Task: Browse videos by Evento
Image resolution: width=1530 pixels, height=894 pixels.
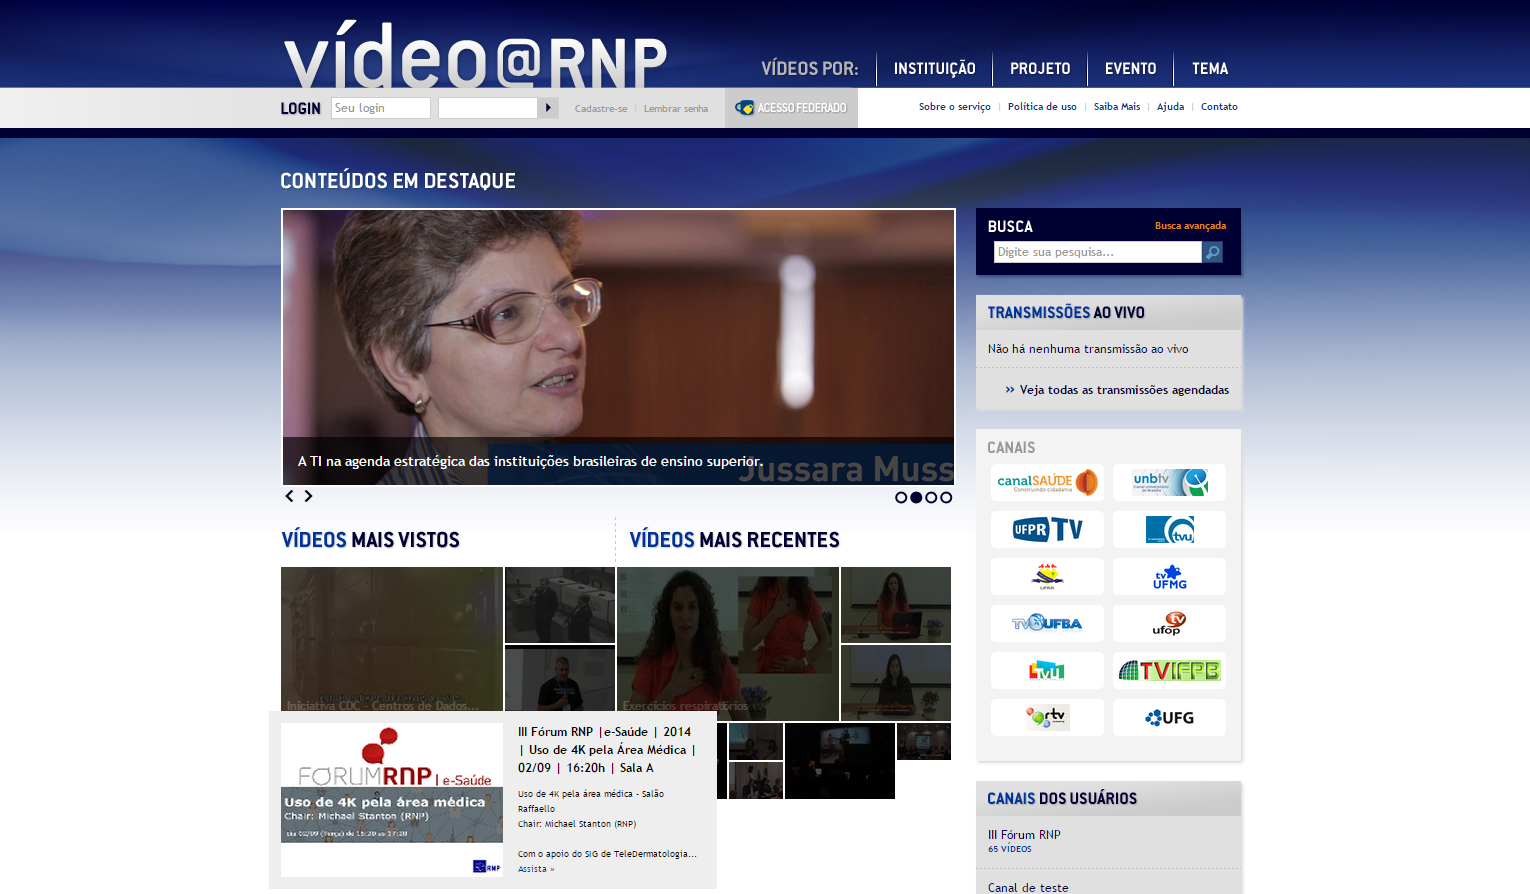Action: (x=1130, y=69)
